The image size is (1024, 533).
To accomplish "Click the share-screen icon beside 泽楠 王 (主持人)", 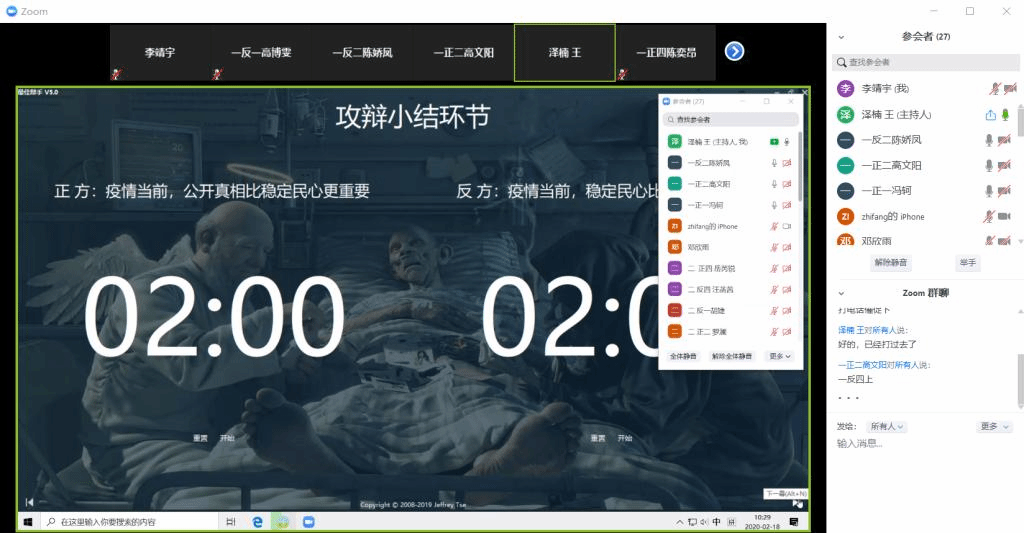I will (990, 115).
